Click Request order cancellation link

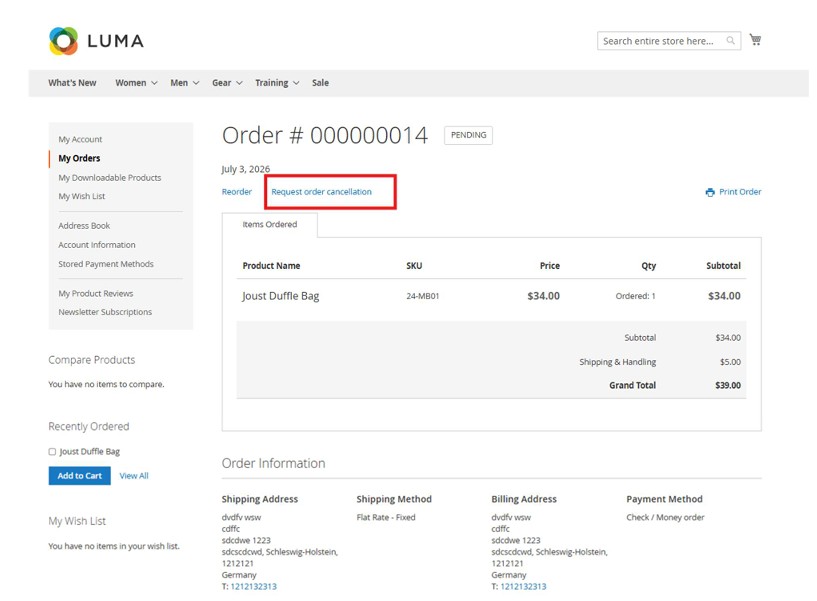coord(321,192)
